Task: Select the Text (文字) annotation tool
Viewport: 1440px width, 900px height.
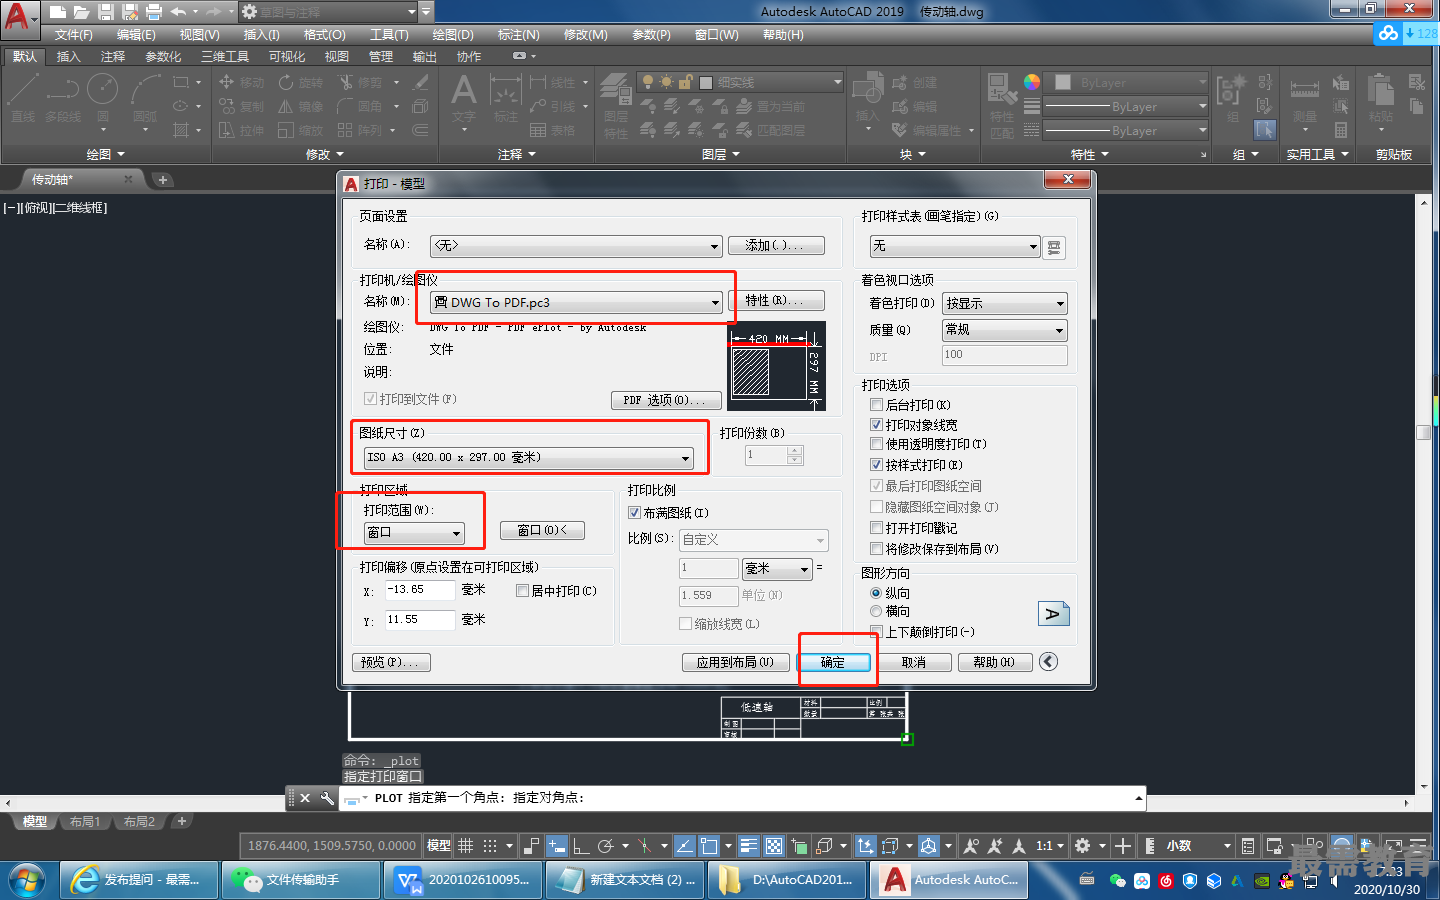Action: [x=463, y=98]
